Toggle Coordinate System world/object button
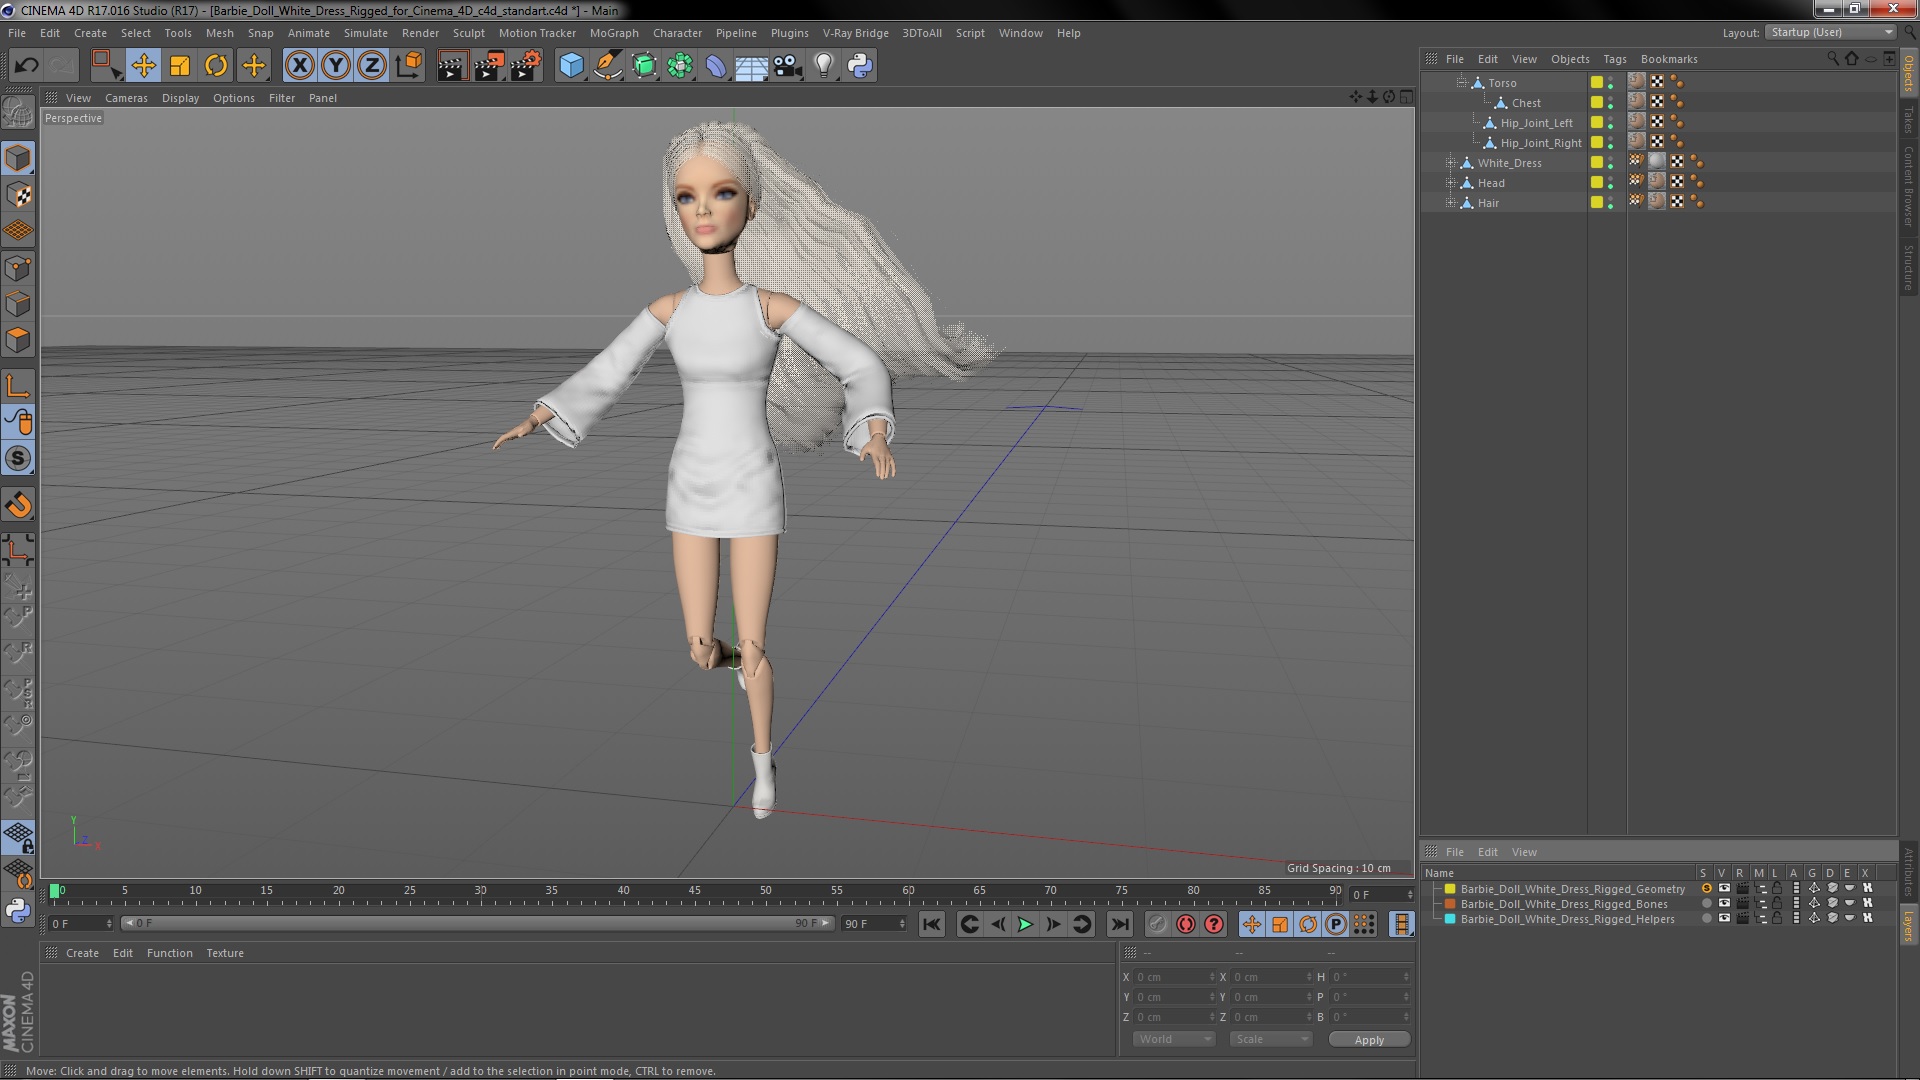The width and height of the screenshot is (1920, 1080). tap(408, 66)
